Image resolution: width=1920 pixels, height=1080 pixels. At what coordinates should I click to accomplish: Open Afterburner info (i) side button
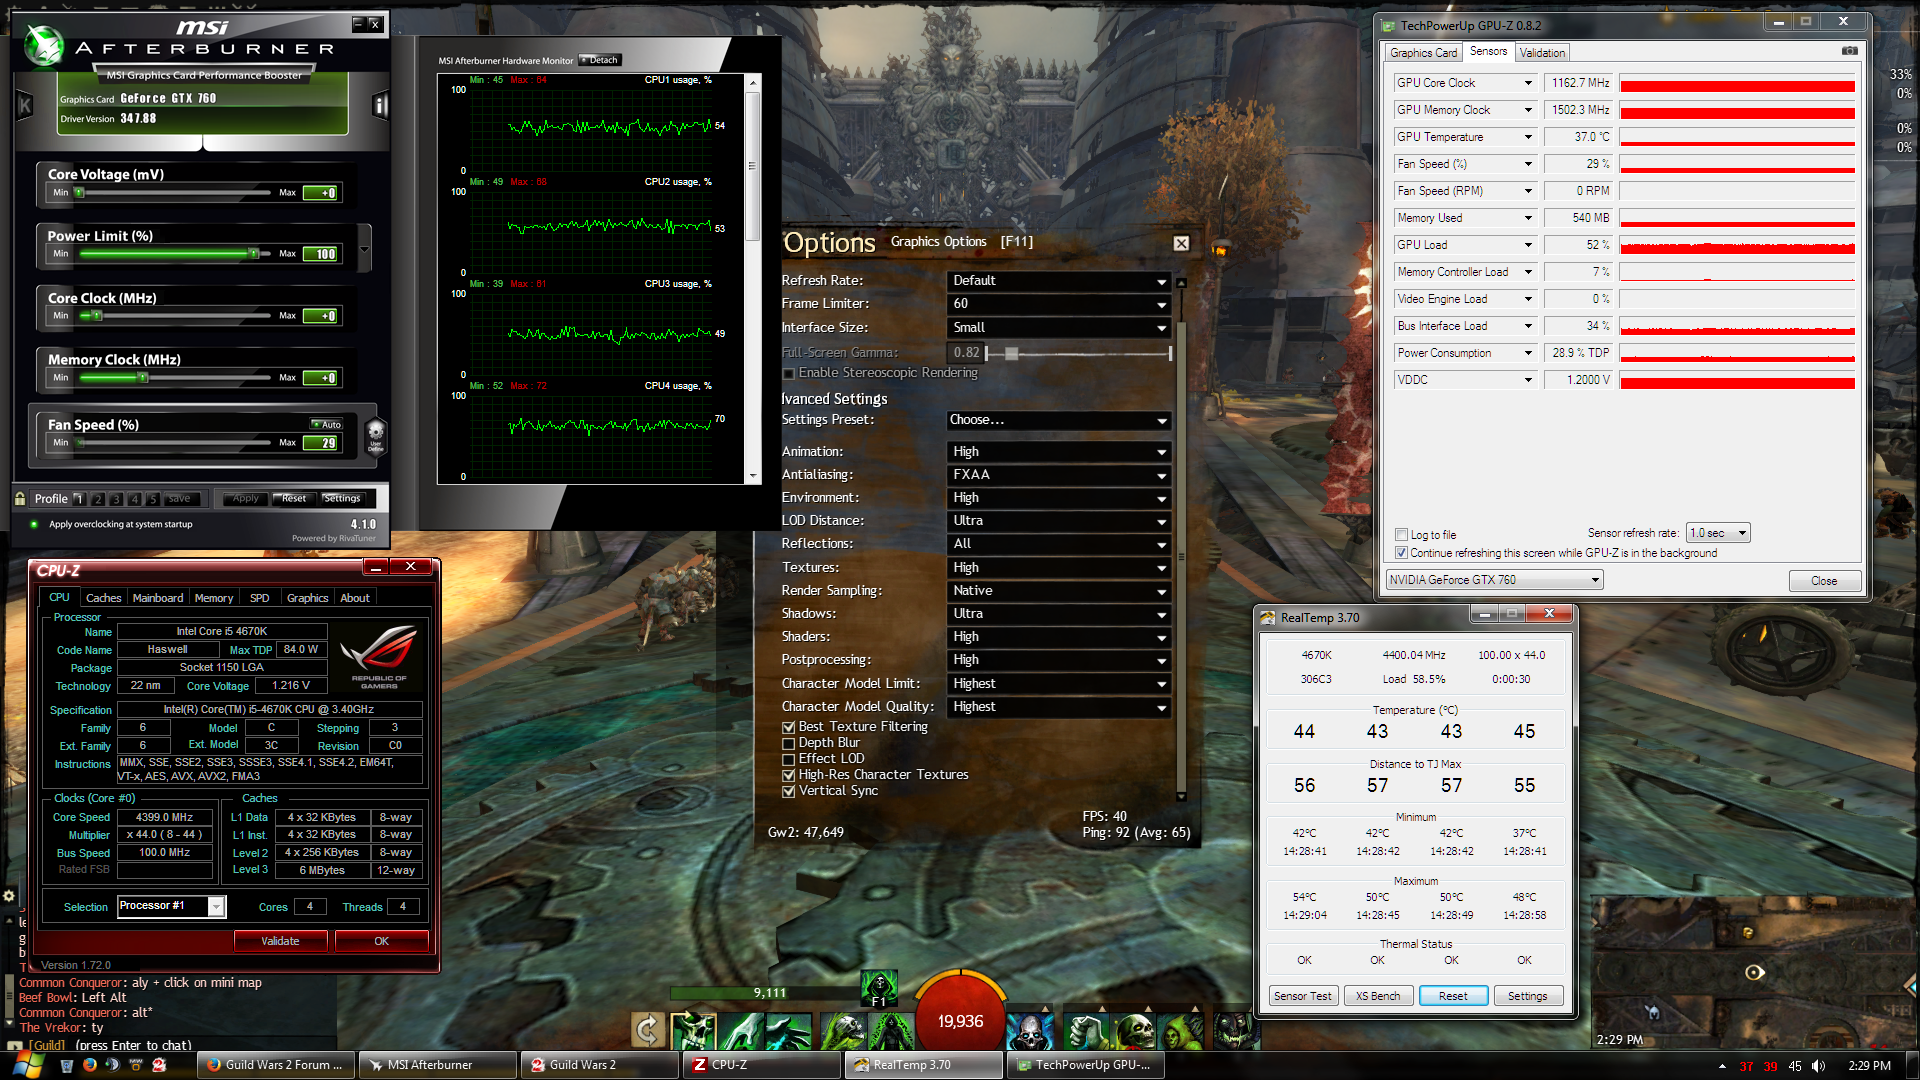pyautogui.click(x=380, y=105)
